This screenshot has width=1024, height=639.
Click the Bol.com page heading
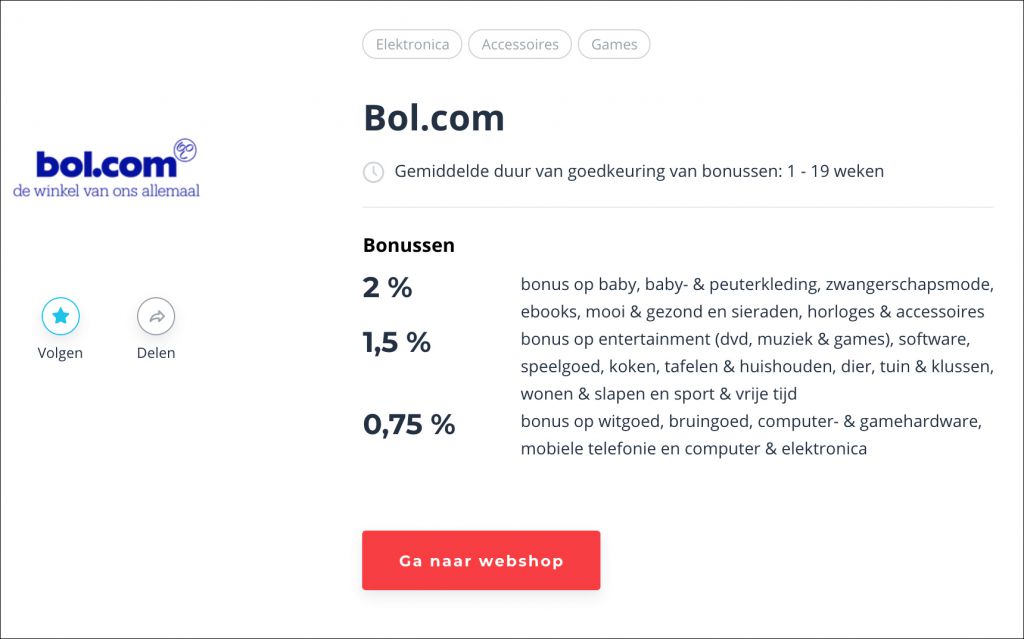pyautogui.click(x=434, y=118)
